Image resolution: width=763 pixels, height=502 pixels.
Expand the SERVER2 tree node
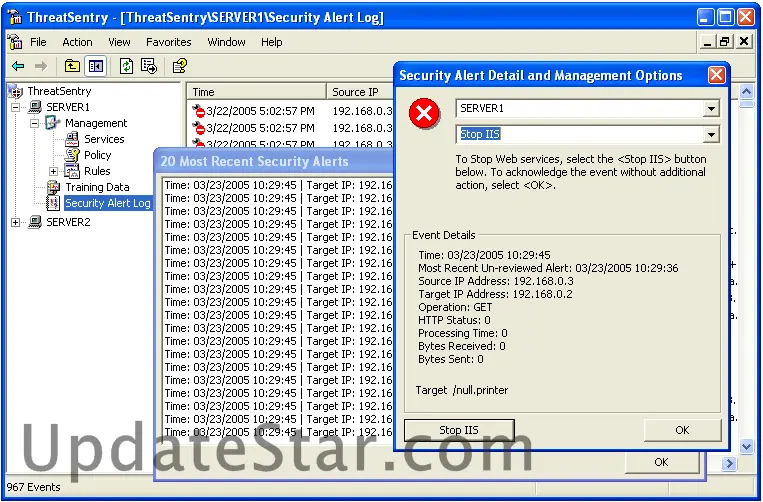pos(16,222)
